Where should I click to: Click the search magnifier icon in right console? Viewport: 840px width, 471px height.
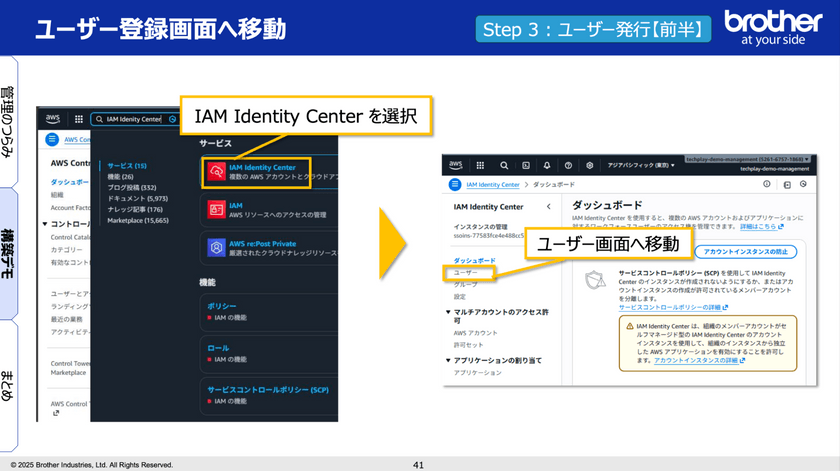(x=503, y=165)
